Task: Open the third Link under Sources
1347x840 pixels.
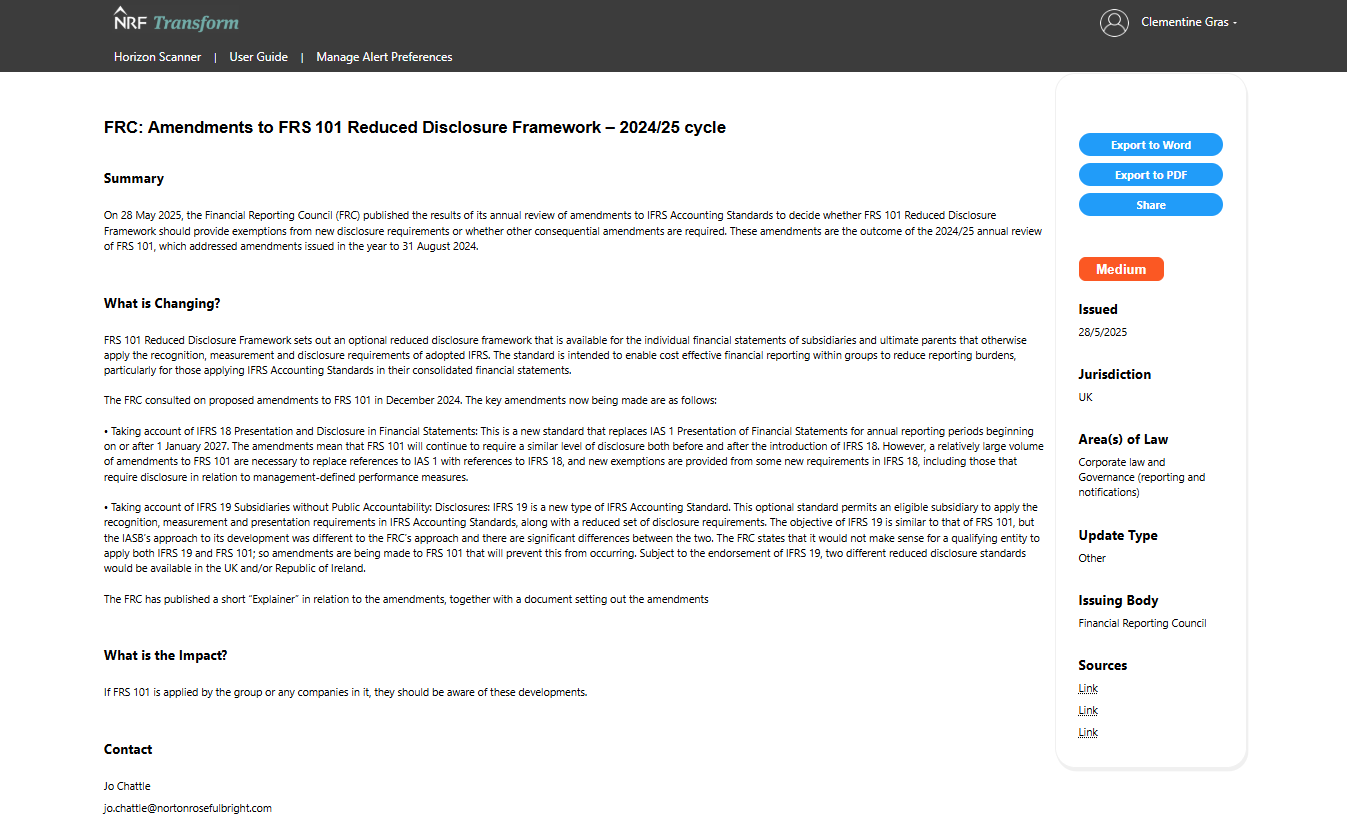Action: [x=1088, y=732]
